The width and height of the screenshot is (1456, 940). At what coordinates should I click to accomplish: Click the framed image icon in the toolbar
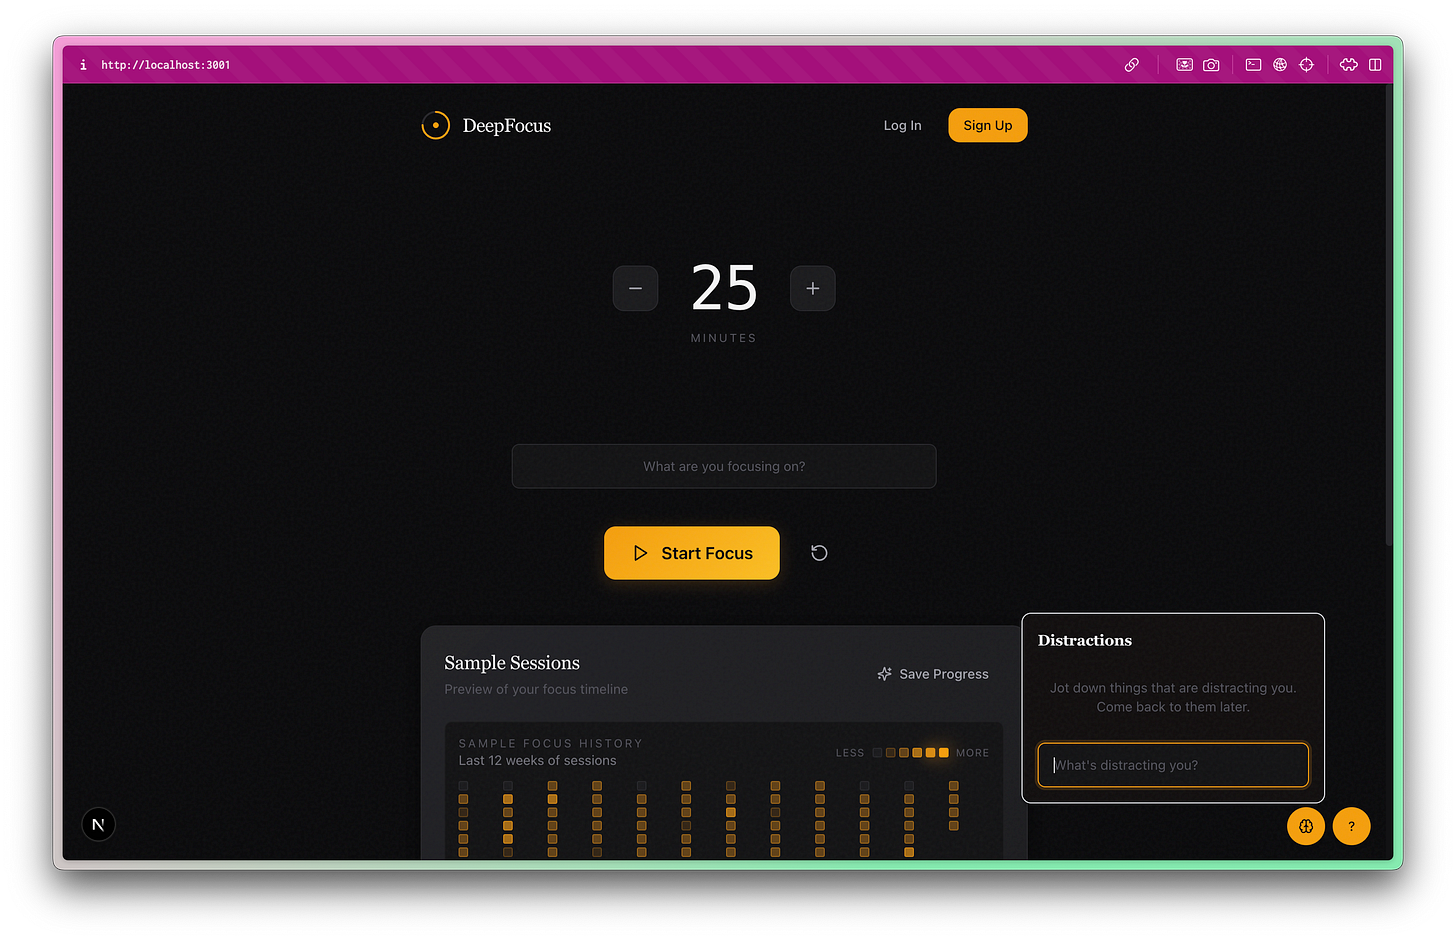[1184, 64]
